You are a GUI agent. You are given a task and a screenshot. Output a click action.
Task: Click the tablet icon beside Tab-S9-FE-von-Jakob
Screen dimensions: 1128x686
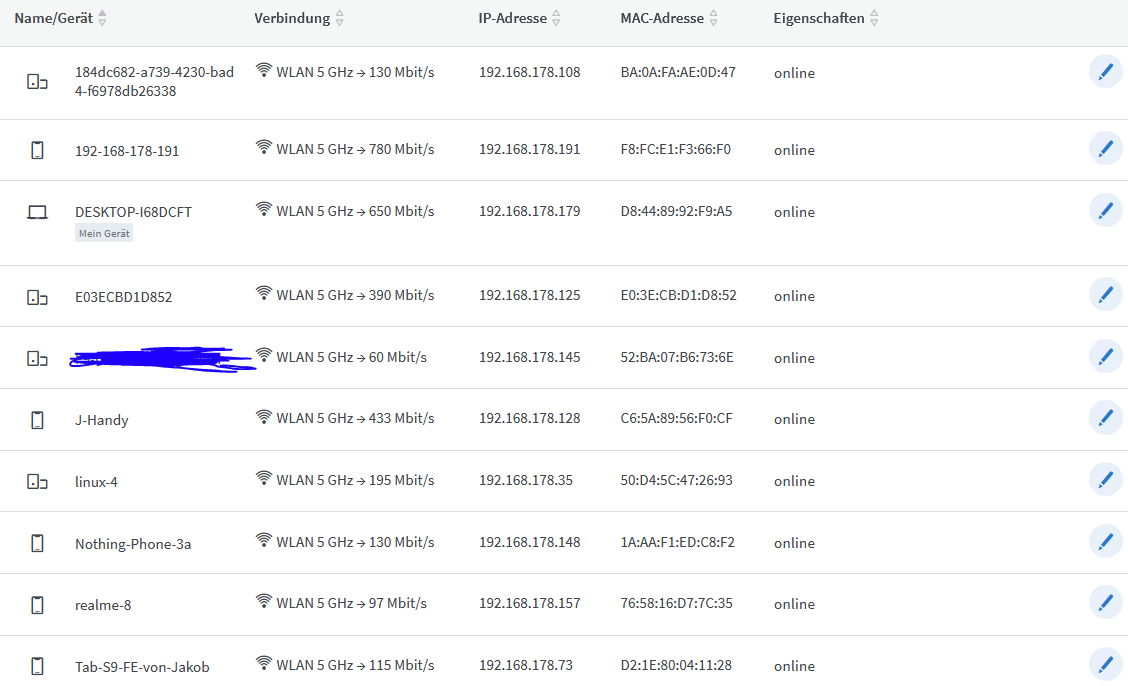point(37,667)
